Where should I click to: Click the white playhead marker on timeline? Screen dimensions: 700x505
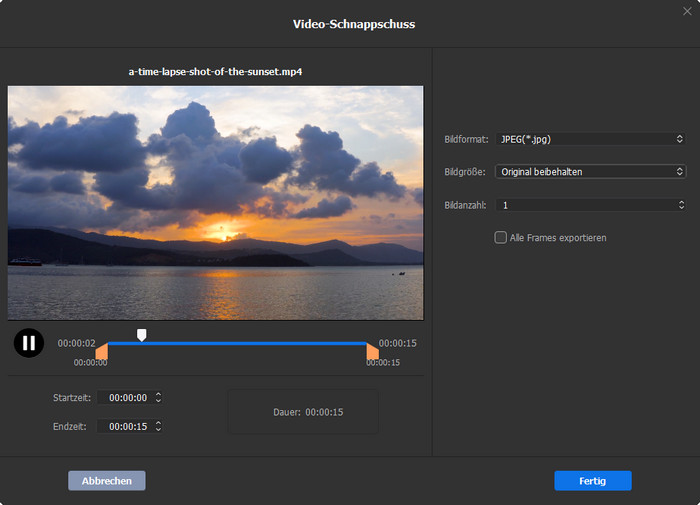coord(142,335)
